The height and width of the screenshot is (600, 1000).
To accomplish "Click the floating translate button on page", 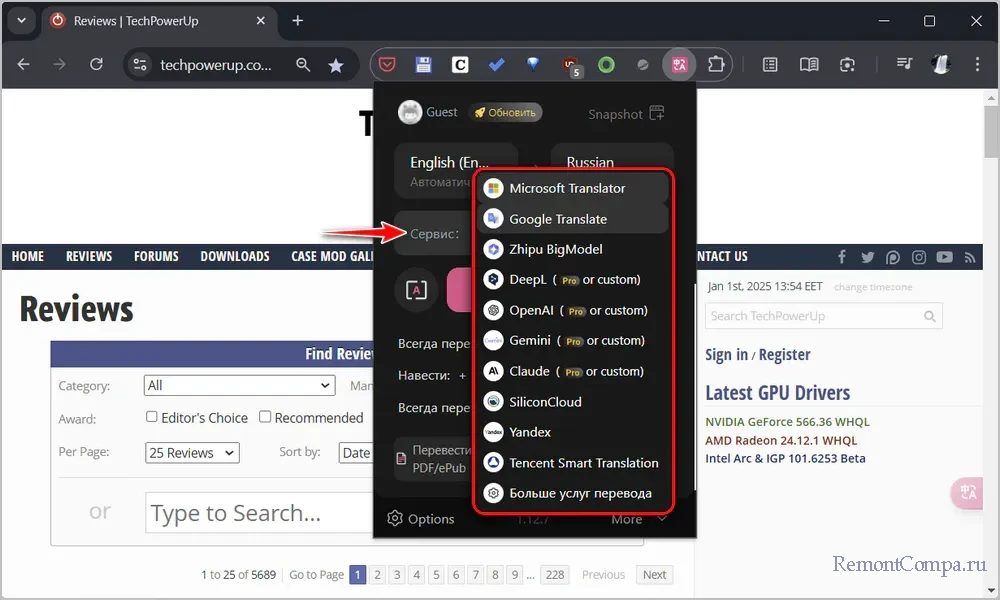I will (x=968, y=491).
